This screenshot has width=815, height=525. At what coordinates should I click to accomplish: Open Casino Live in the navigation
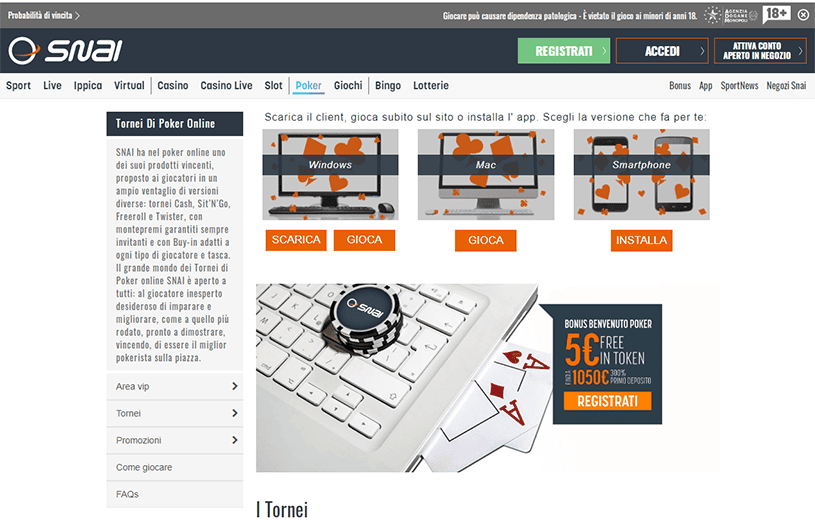tap(226, 85)
